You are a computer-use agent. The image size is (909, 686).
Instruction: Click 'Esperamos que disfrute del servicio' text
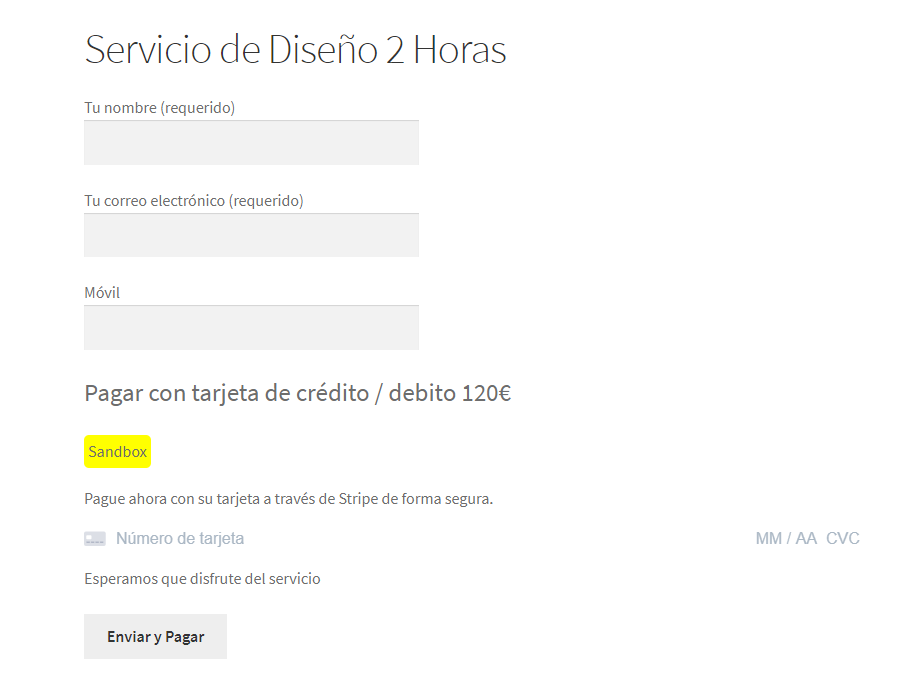tap(202, 579)
